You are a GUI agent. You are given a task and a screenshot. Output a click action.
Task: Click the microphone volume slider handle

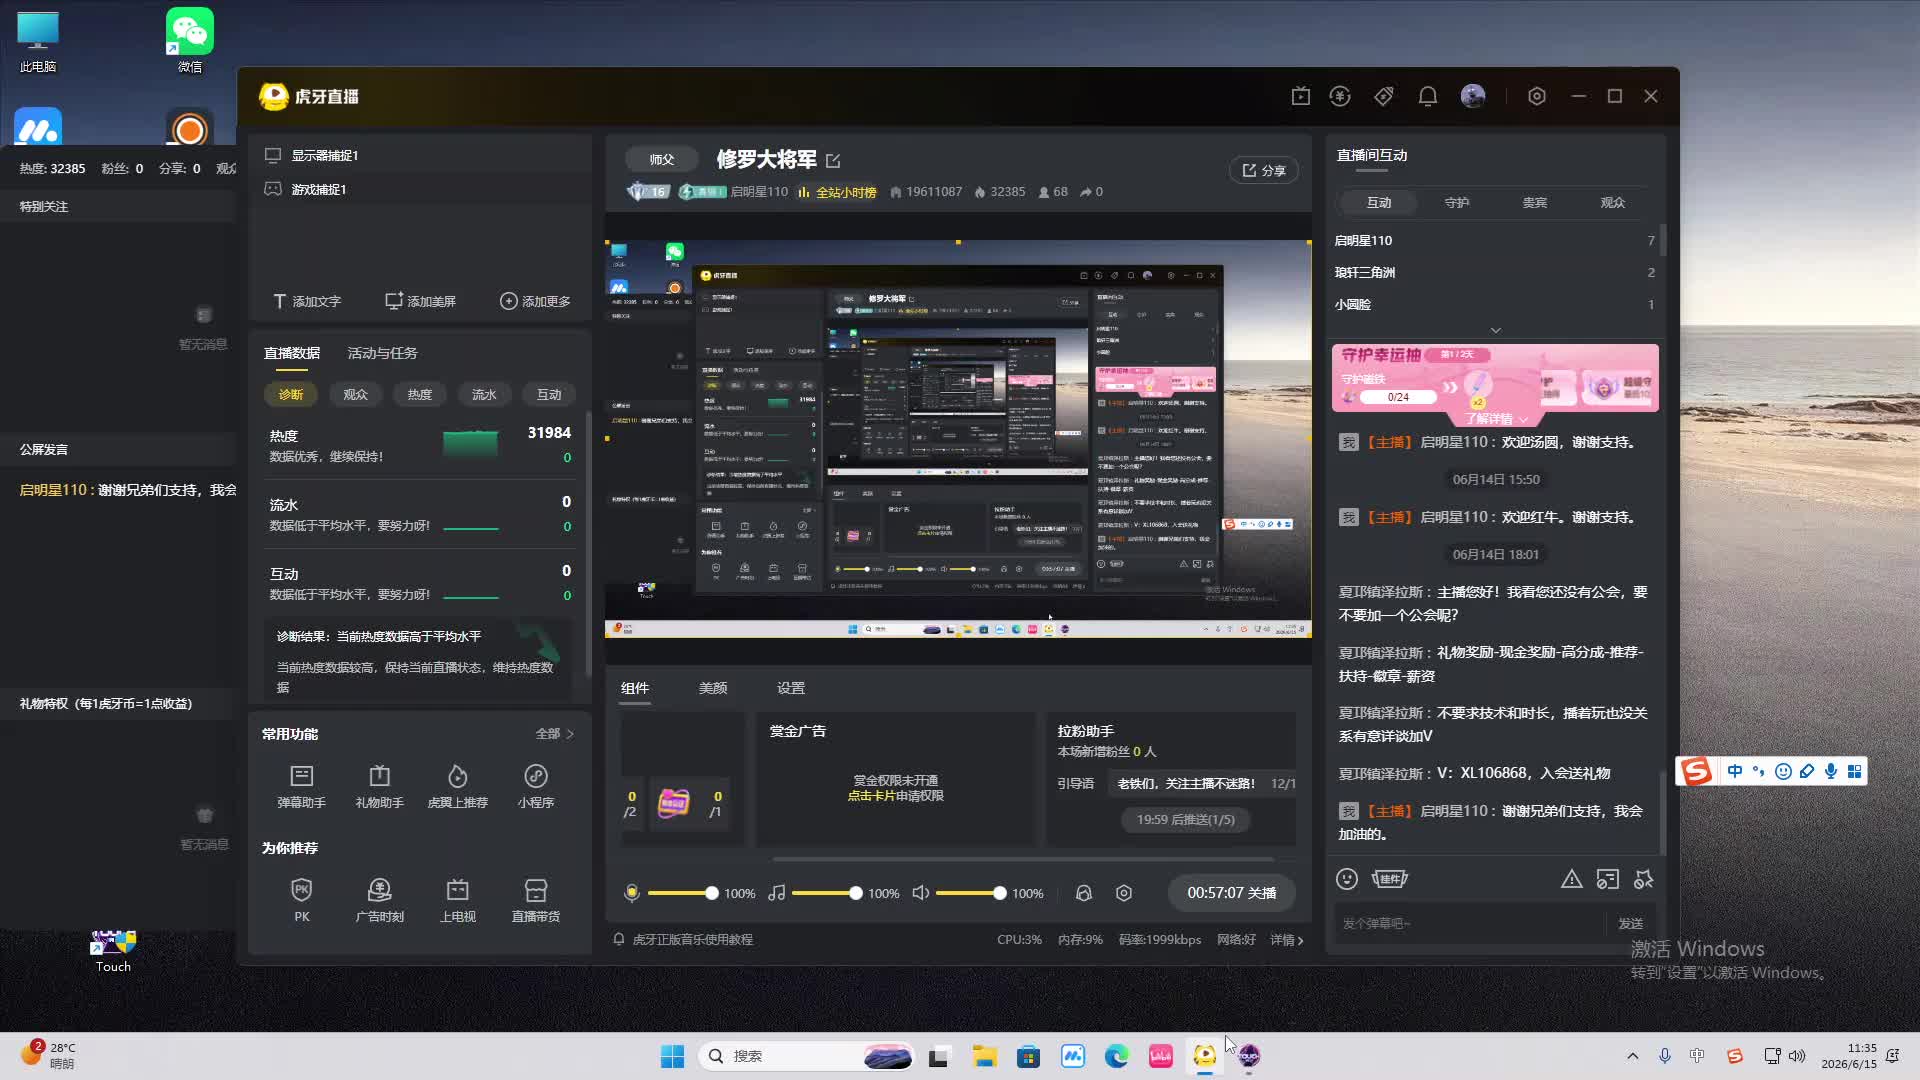coord(712,893)
